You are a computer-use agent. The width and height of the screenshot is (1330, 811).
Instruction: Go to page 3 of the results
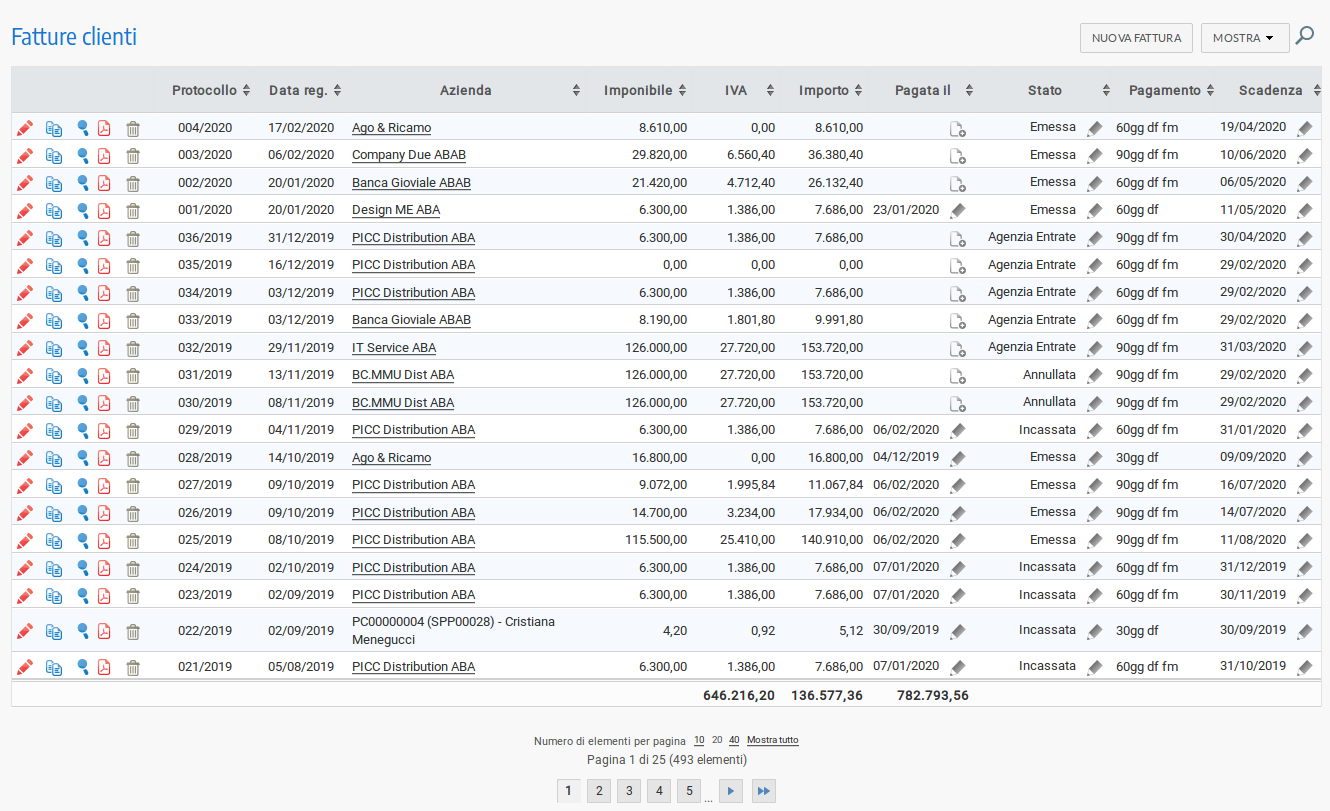[x=628, y=791]
